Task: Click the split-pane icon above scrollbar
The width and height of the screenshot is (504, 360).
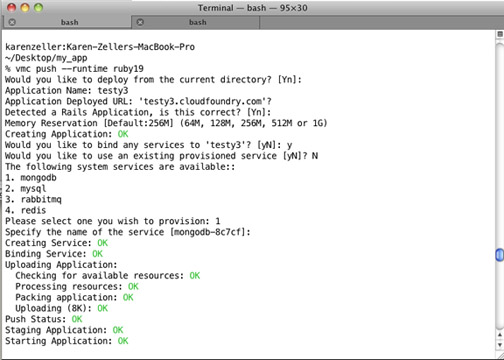Action: (x=500, y=34)
